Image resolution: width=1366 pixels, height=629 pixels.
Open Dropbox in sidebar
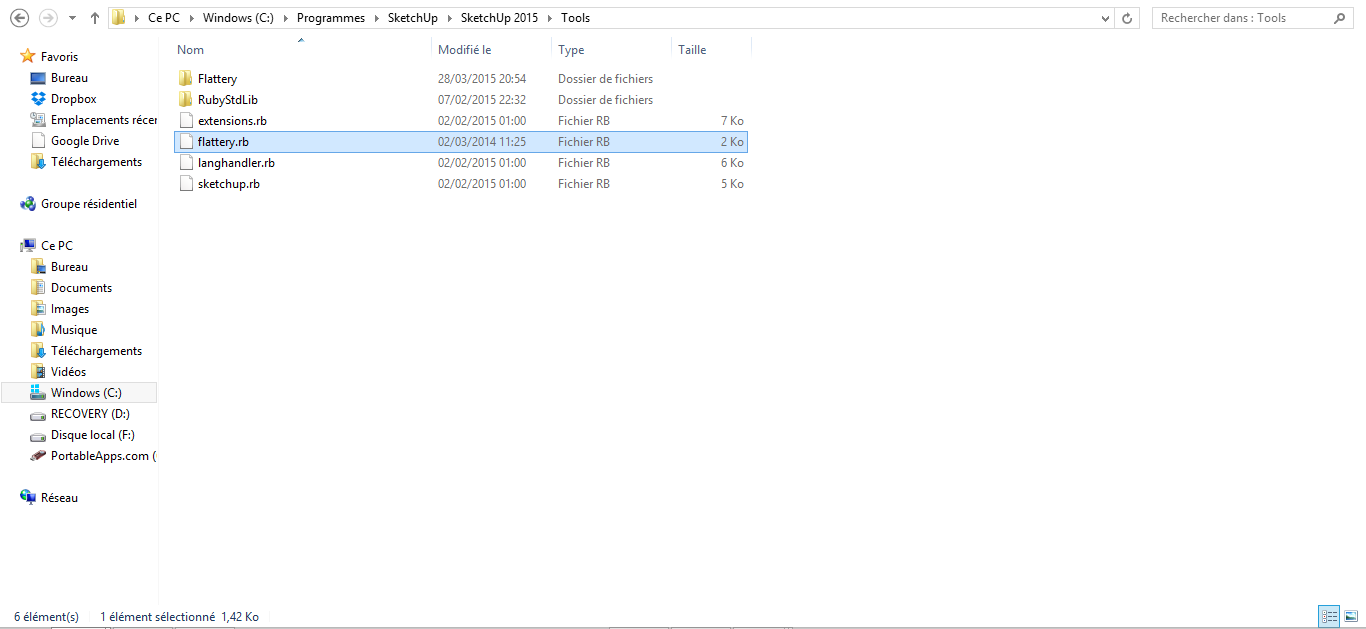73,99
